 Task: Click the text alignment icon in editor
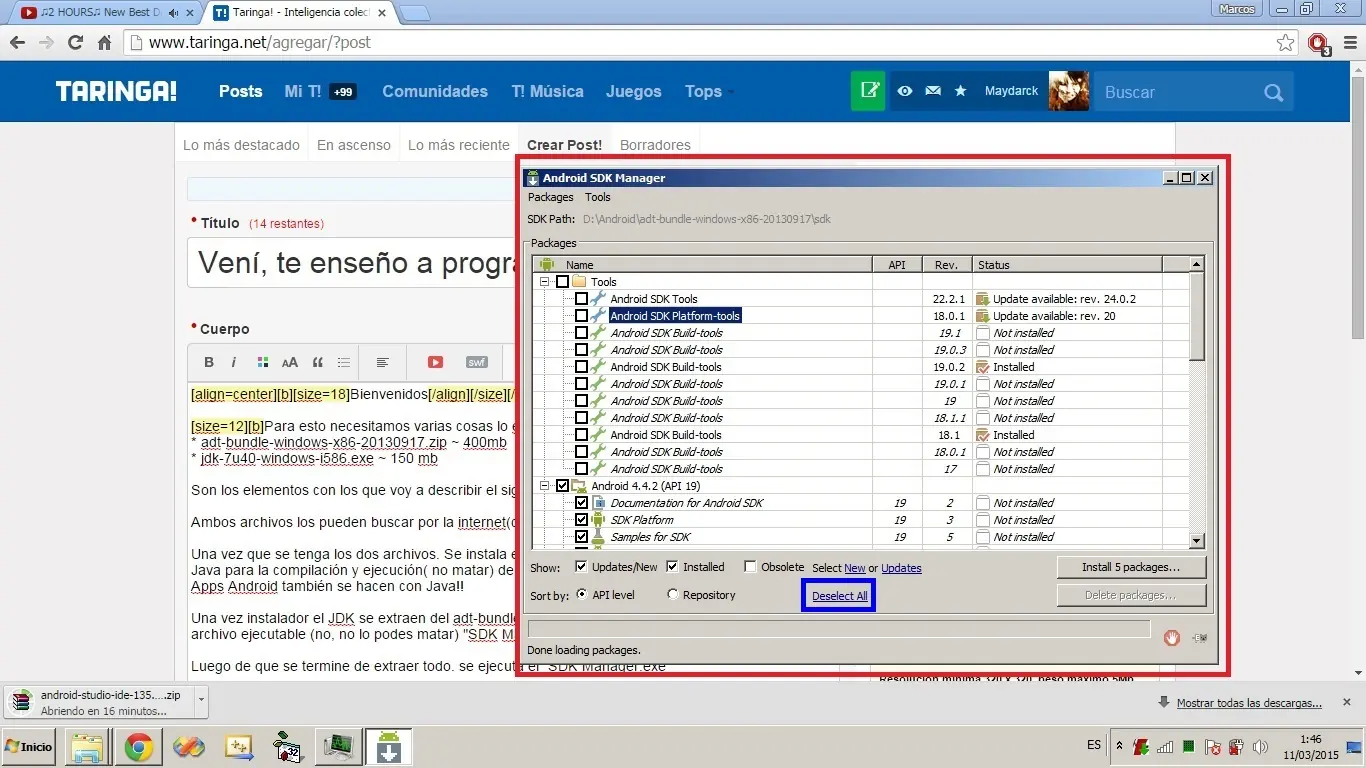tap(382, 362)
